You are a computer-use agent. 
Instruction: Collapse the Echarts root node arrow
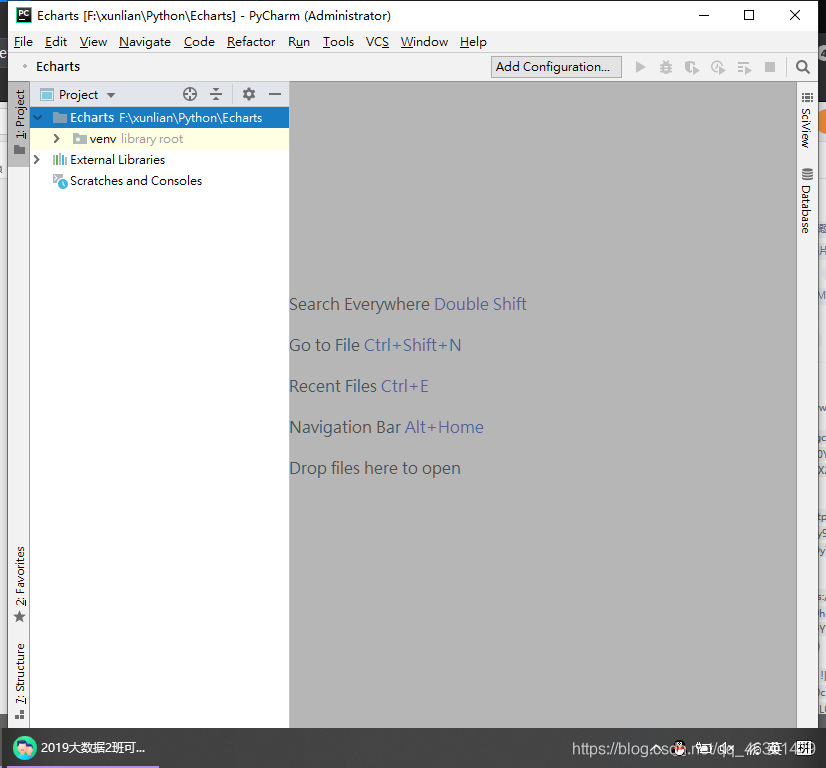click(x=38, y=117)
